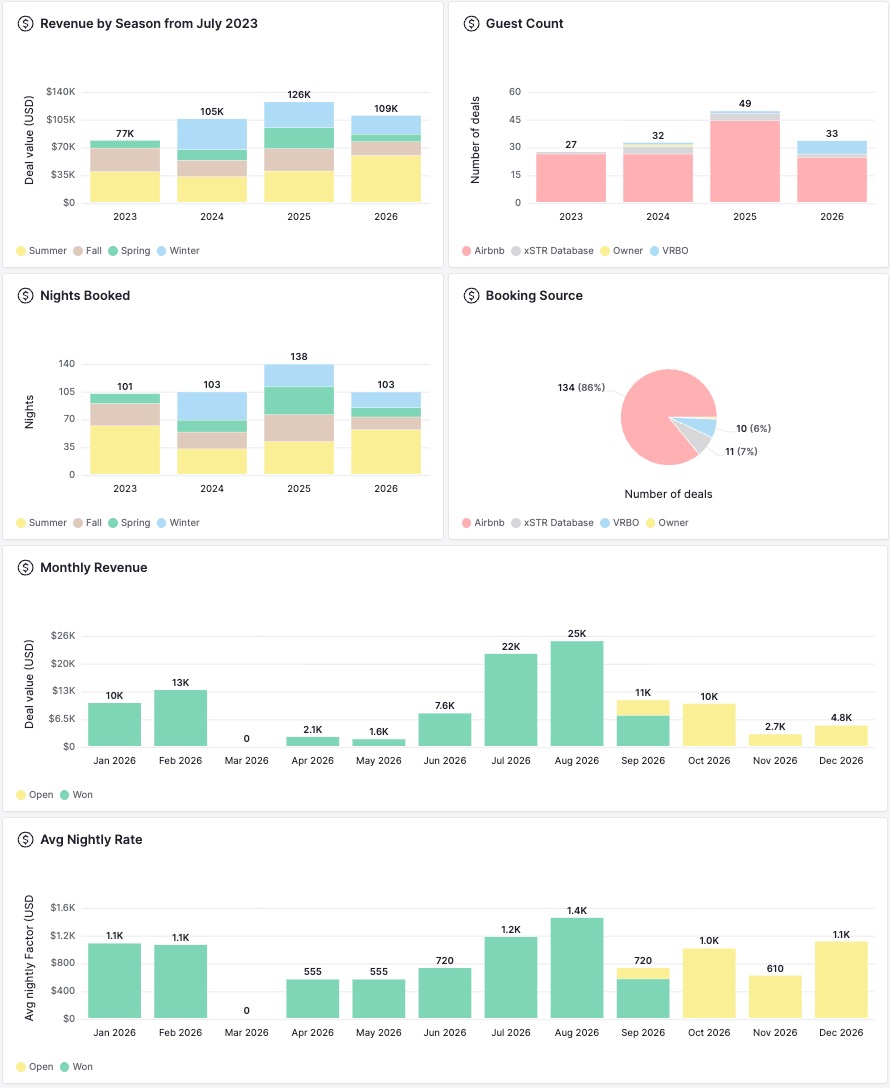This screenshot has height=1088, width=890.
Task: Click the dollar icon next to Booking Source
Action: tap(472, 296)
